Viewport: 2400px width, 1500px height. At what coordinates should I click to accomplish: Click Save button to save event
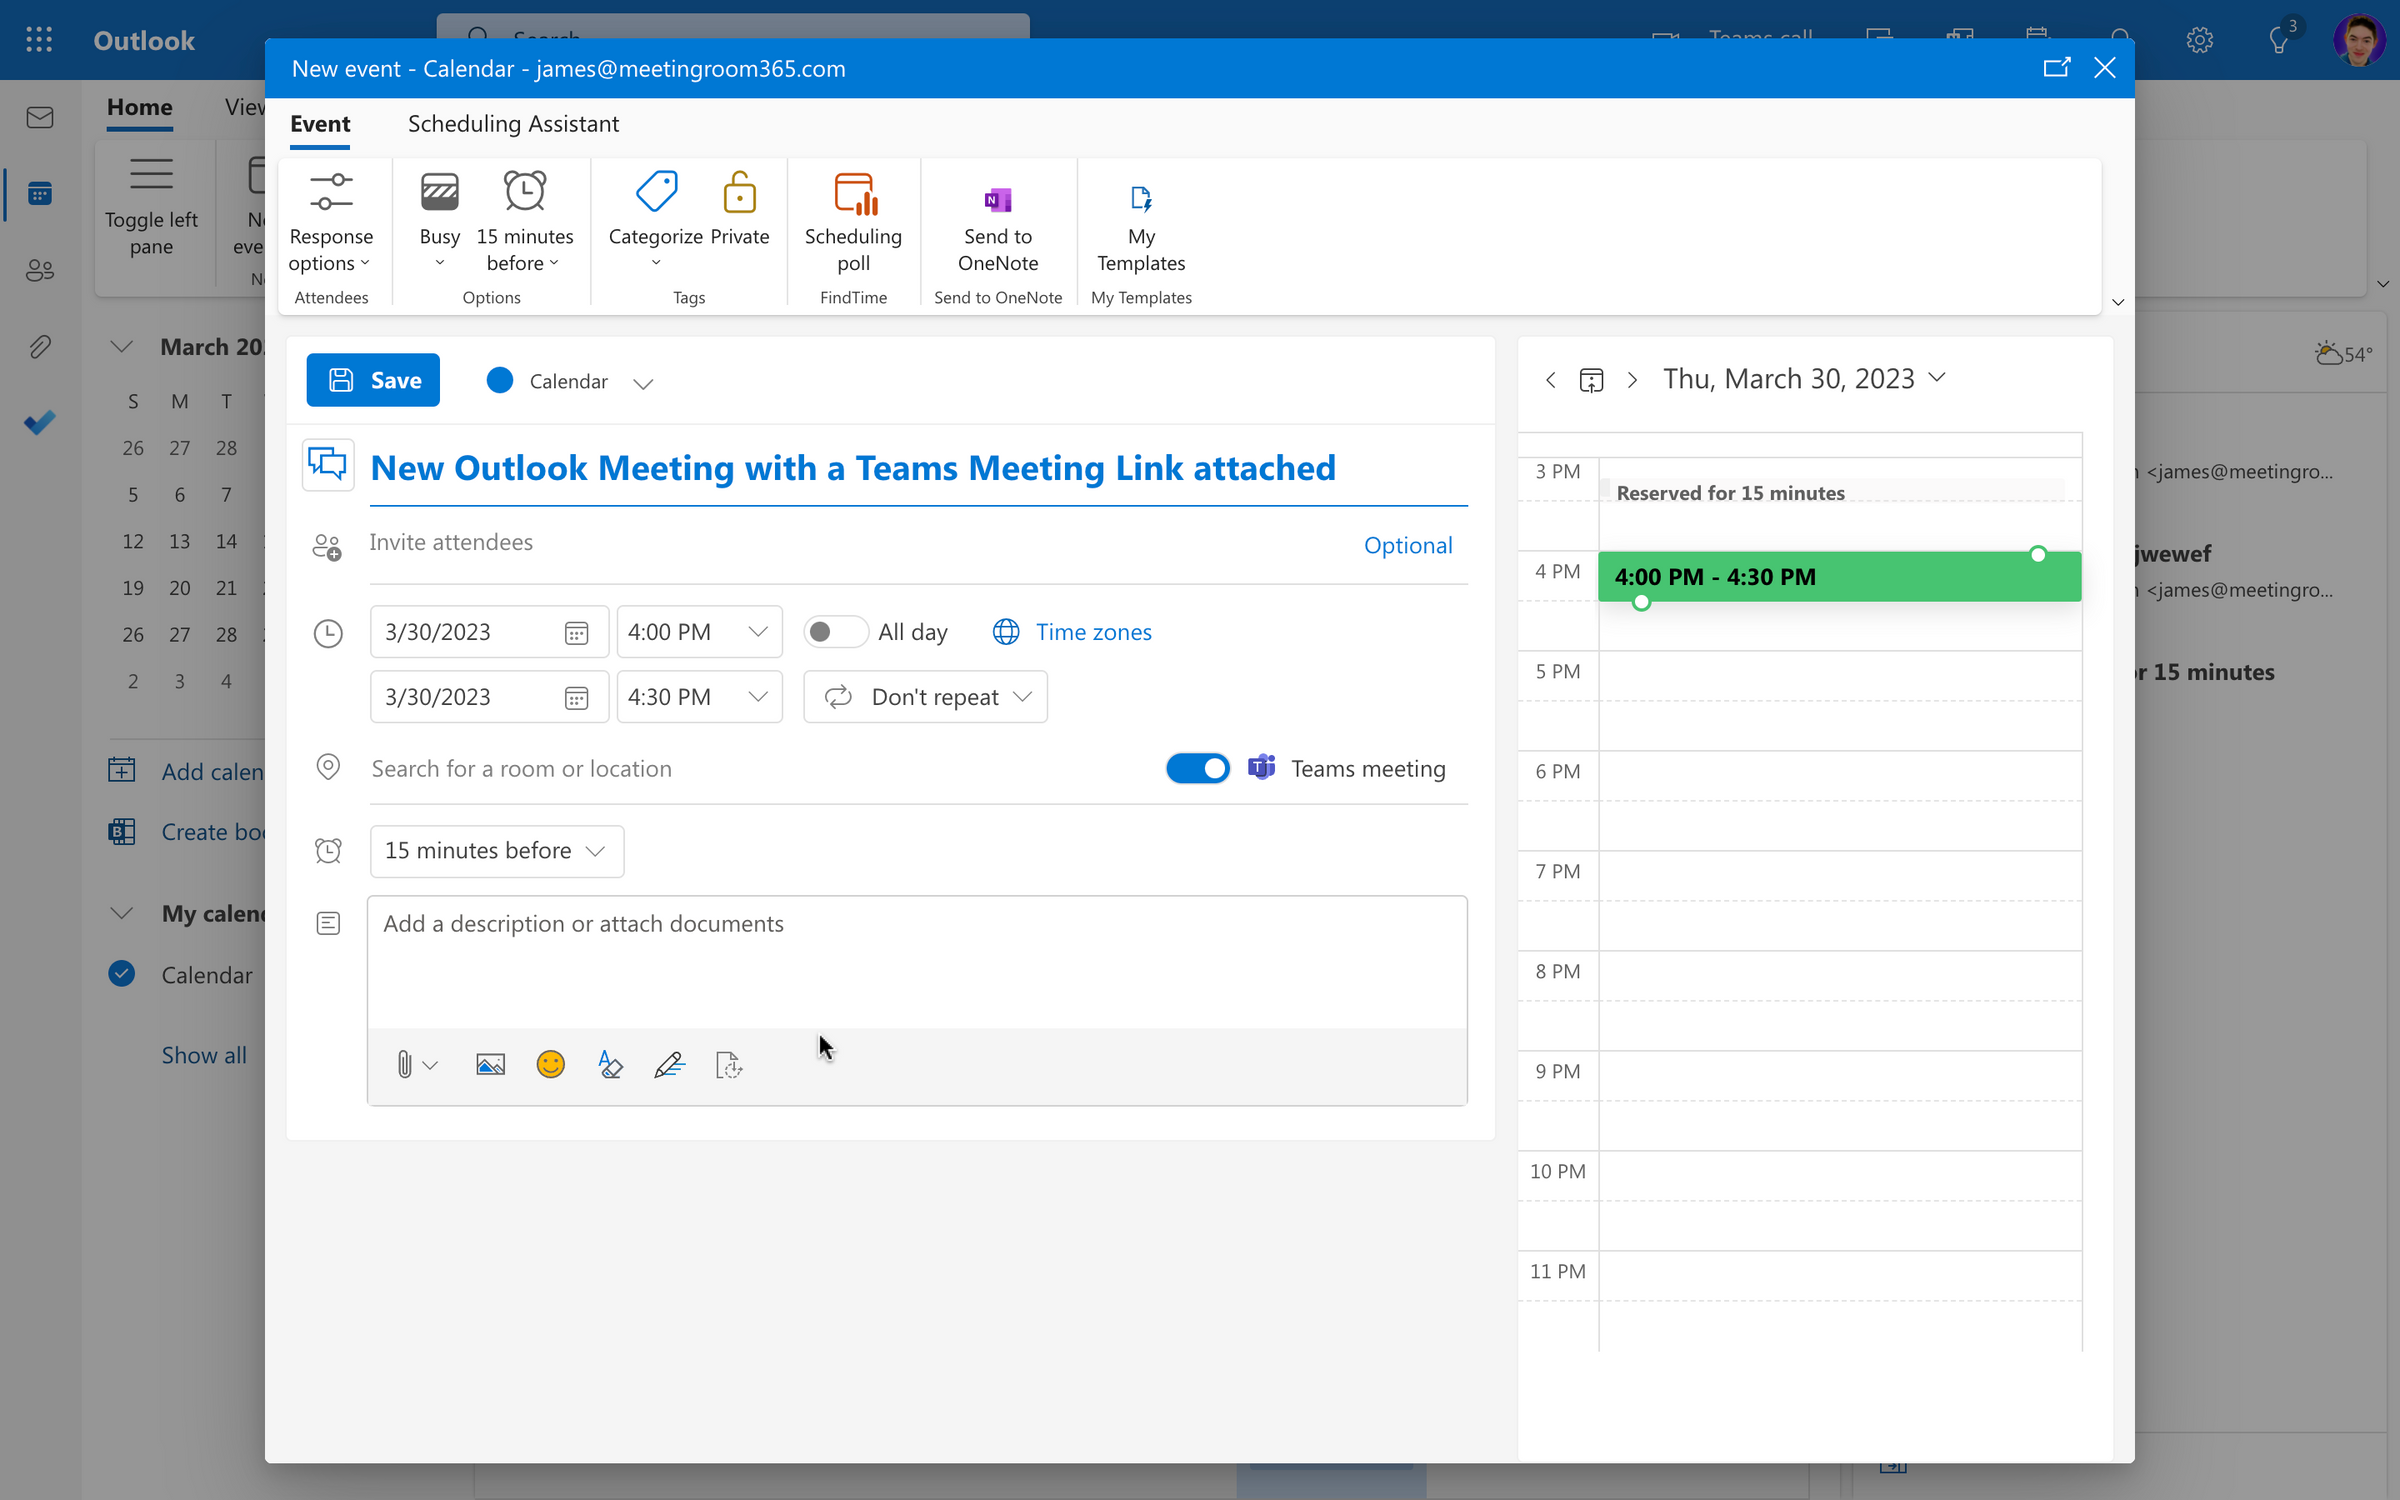click(371, 380)
